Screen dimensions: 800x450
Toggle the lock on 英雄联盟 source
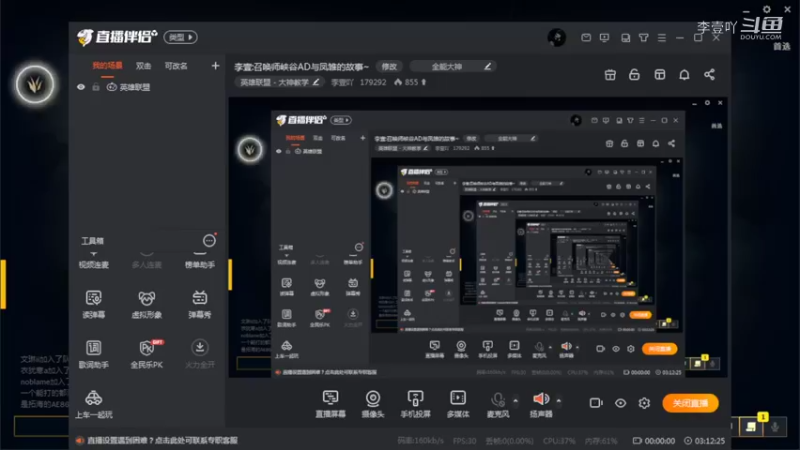[96, 87]
